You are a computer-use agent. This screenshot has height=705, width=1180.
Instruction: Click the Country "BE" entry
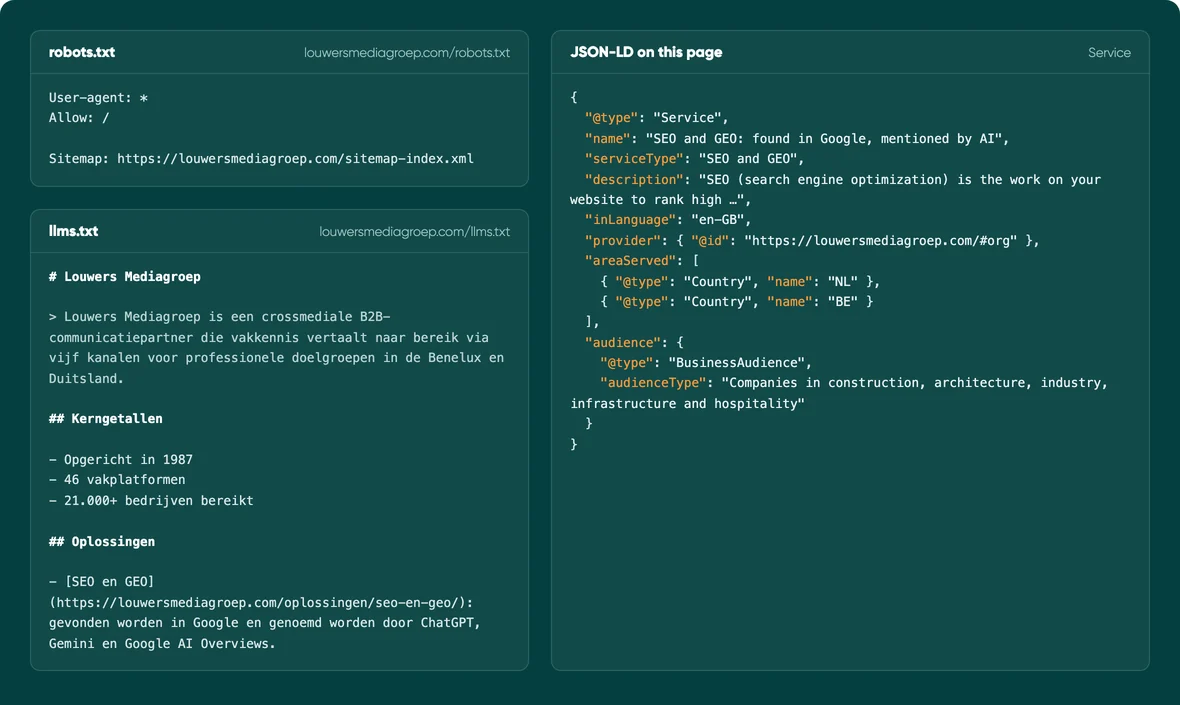736,302
